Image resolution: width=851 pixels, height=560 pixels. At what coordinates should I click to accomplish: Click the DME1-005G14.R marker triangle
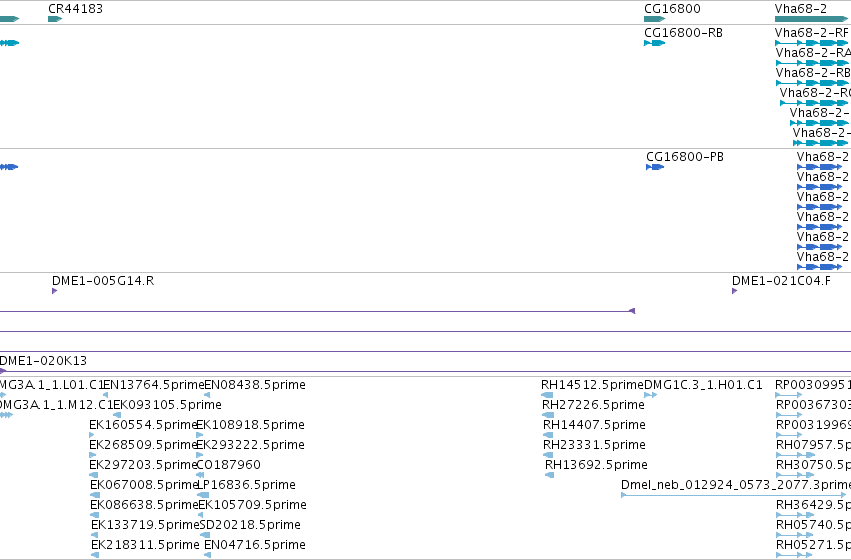coord(54,291)
